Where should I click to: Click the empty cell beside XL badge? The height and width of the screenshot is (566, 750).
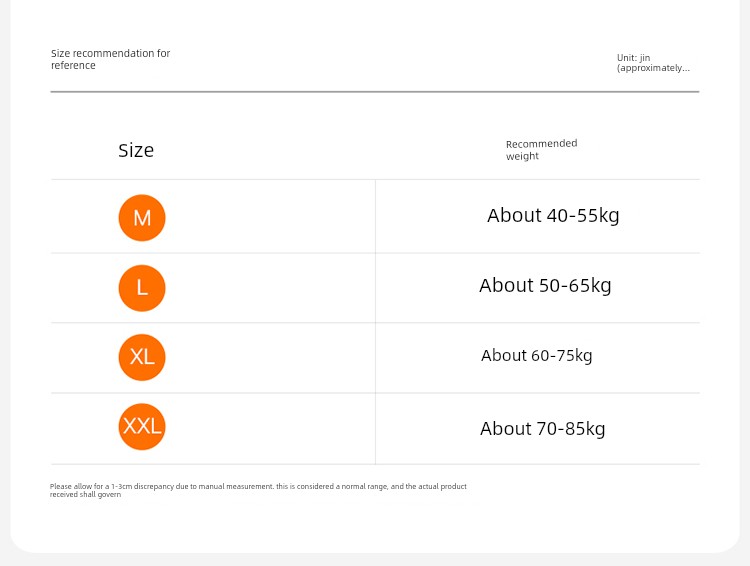tap(270, 358)
